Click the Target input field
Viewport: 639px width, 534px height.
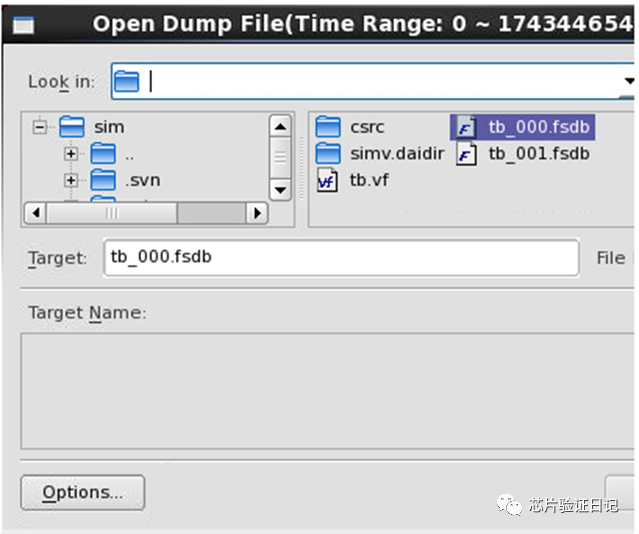(x=342, y=258)
